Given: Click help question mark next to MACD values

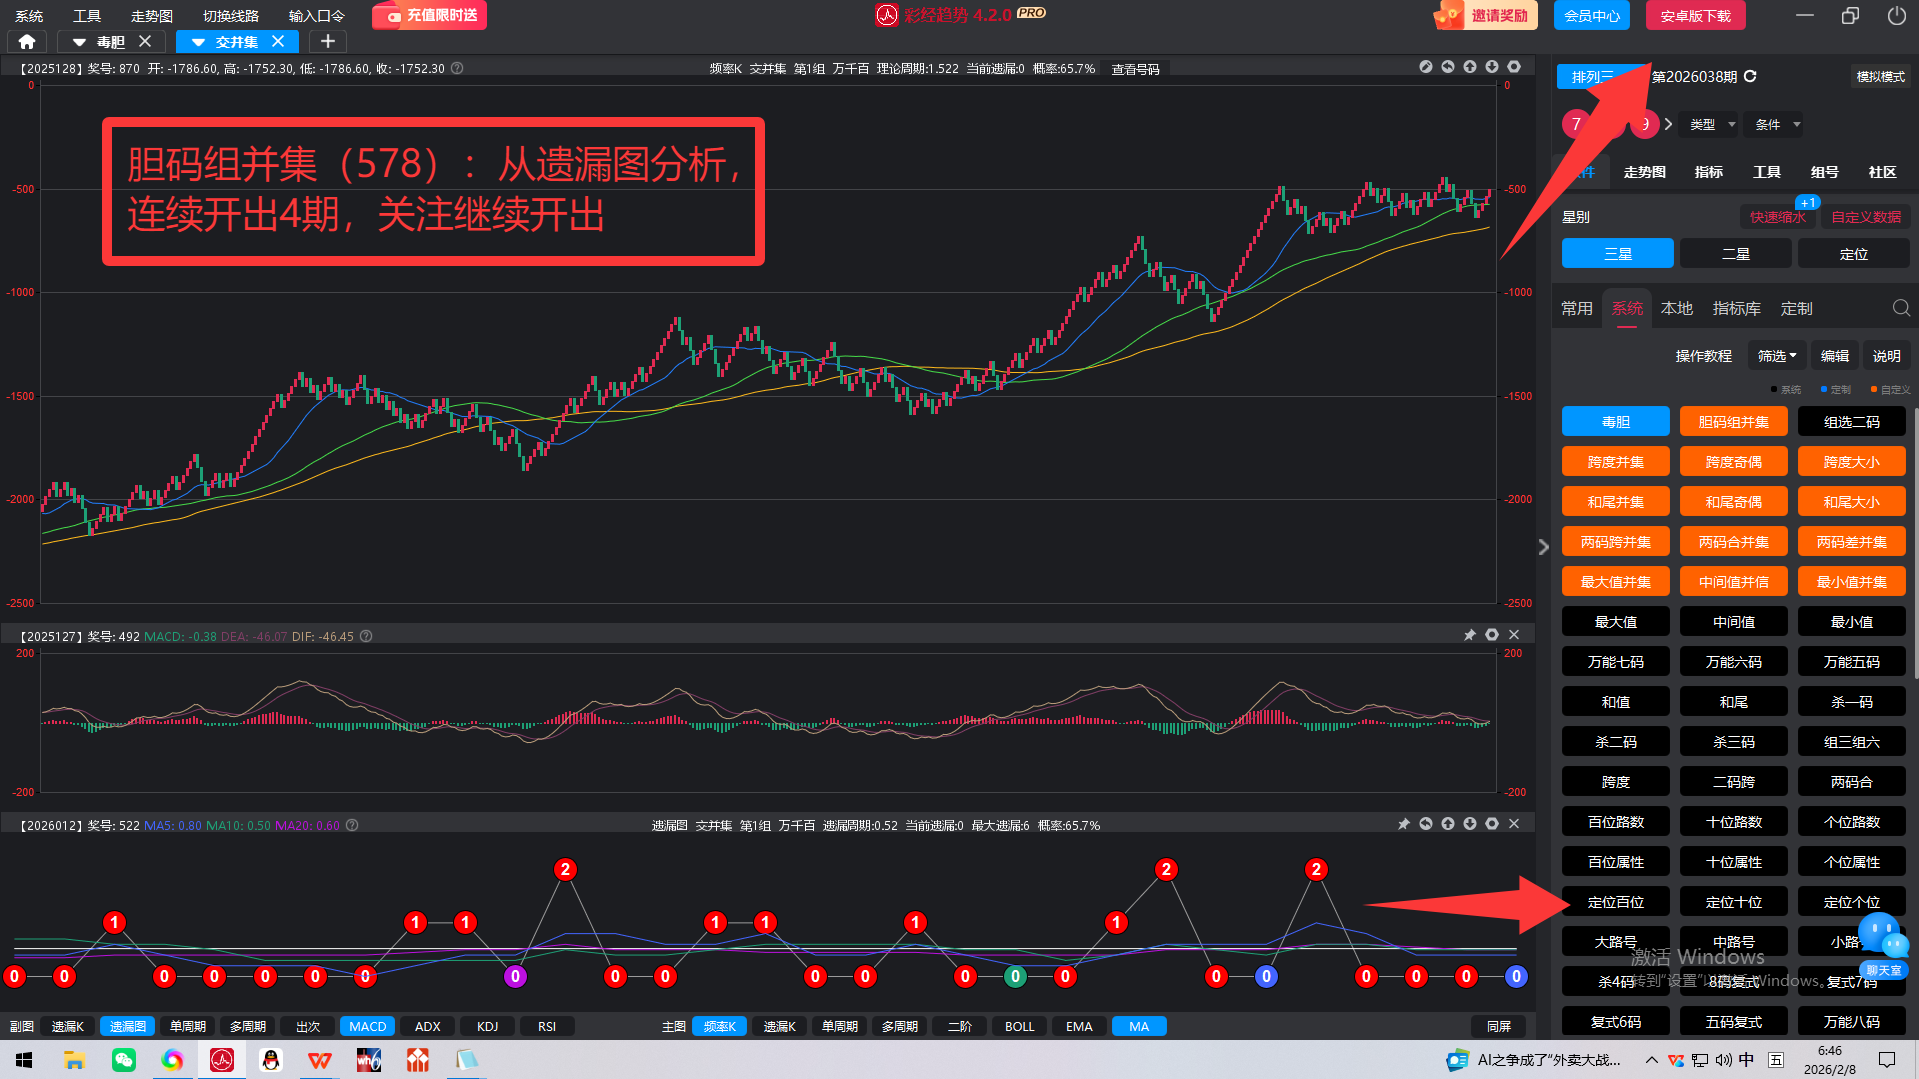Looking at the screenshot, I should click(x=366, y=636).
